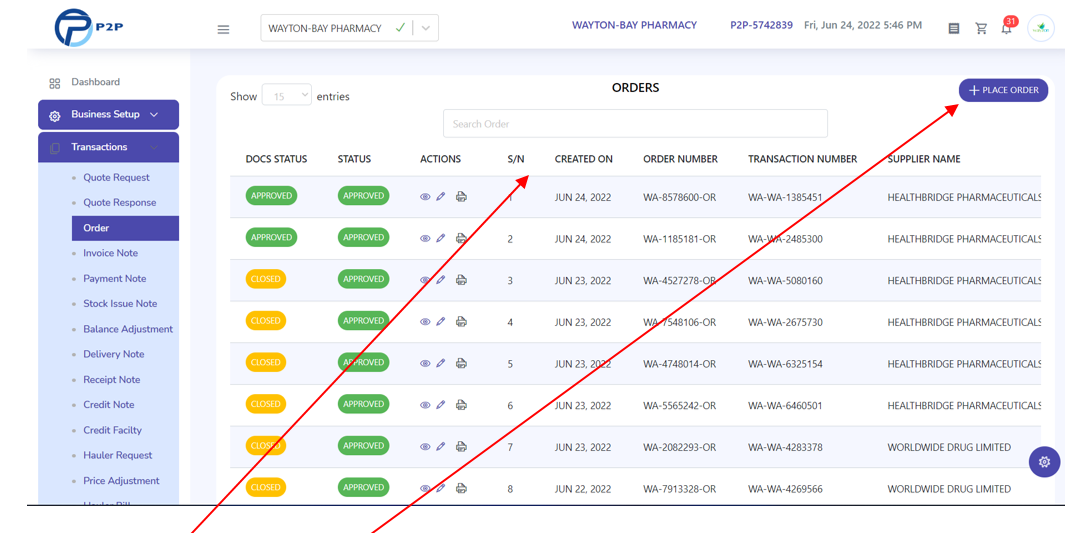Screen dimensions: 1065x533
Task: Edit order WA-5565242-OR with pencil icon
Action: click(x=441, y=405)
